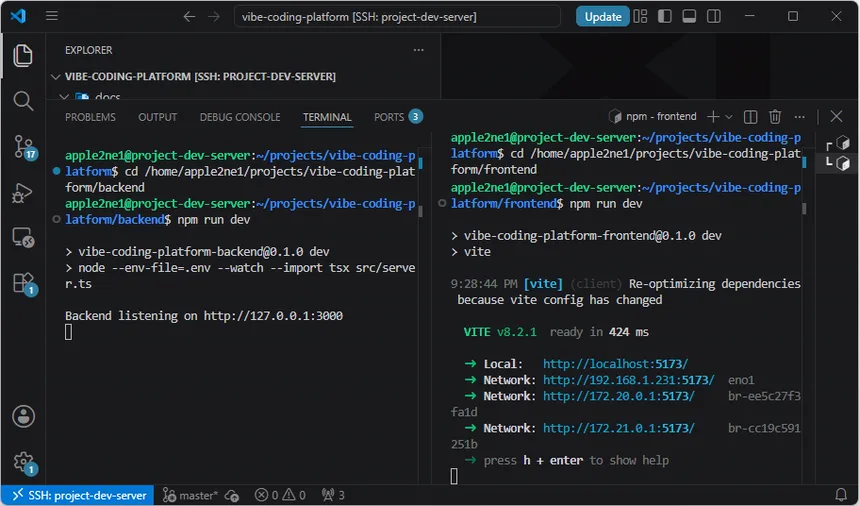Click SSH: project-dev-server remote indicator
860x506 pixels.
77,496
